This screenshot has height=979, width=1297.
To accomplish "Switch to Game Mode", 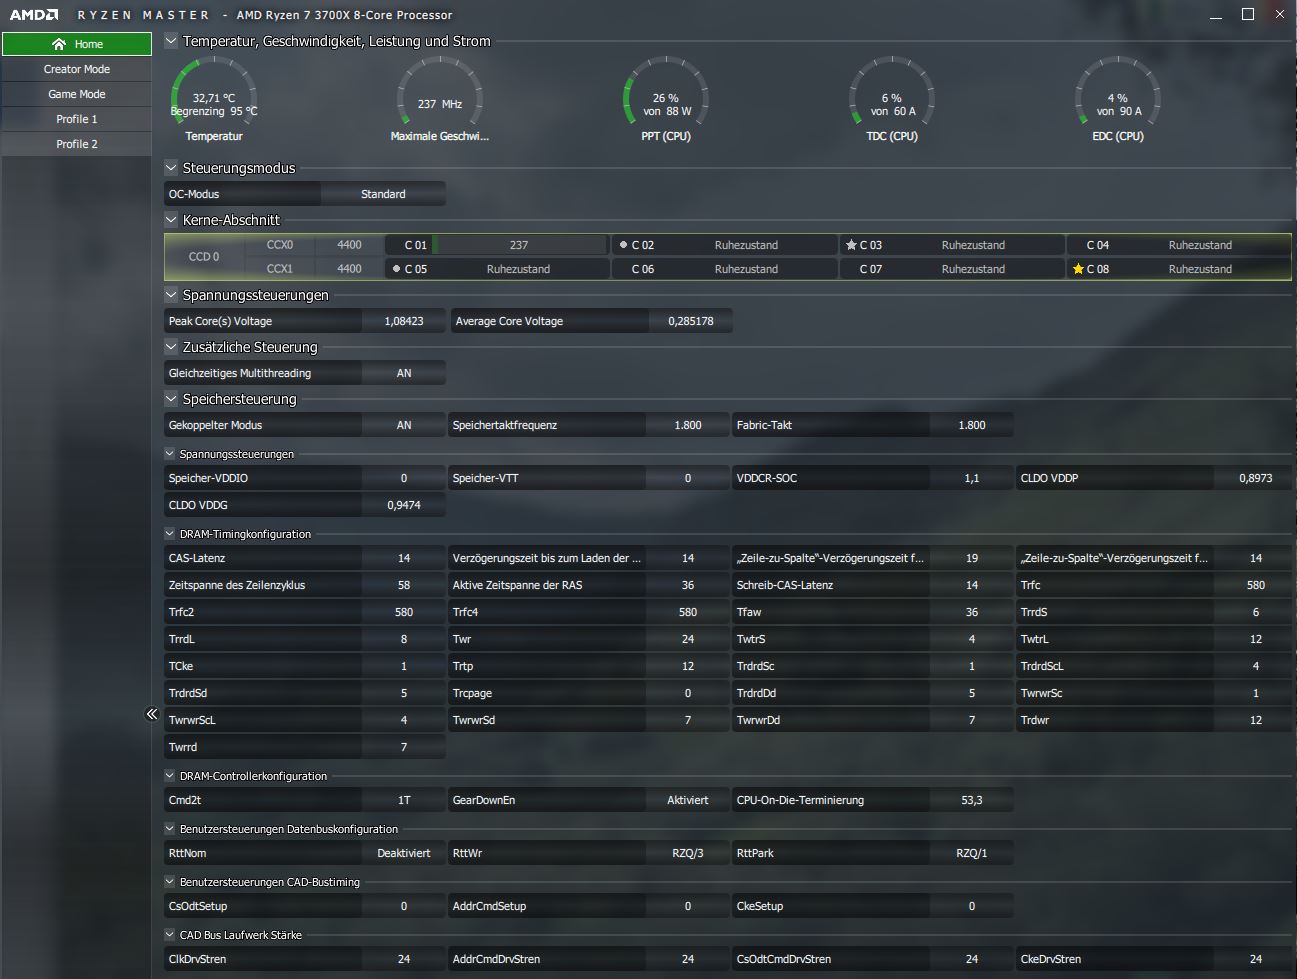I will tap(77, 94).
